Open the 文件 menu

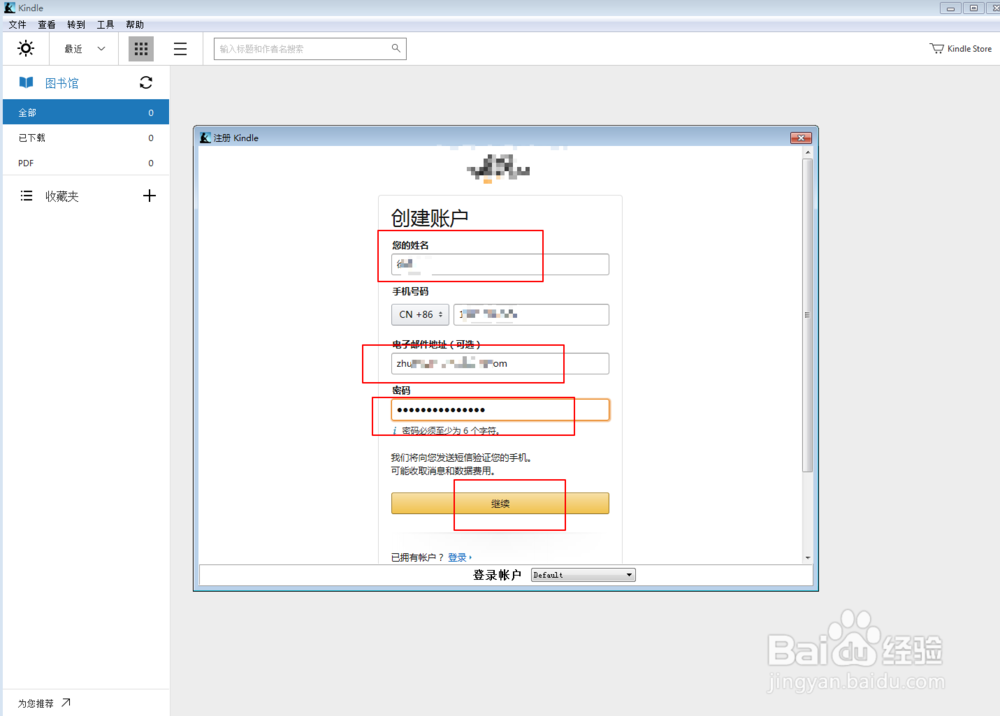coord(17,24)
